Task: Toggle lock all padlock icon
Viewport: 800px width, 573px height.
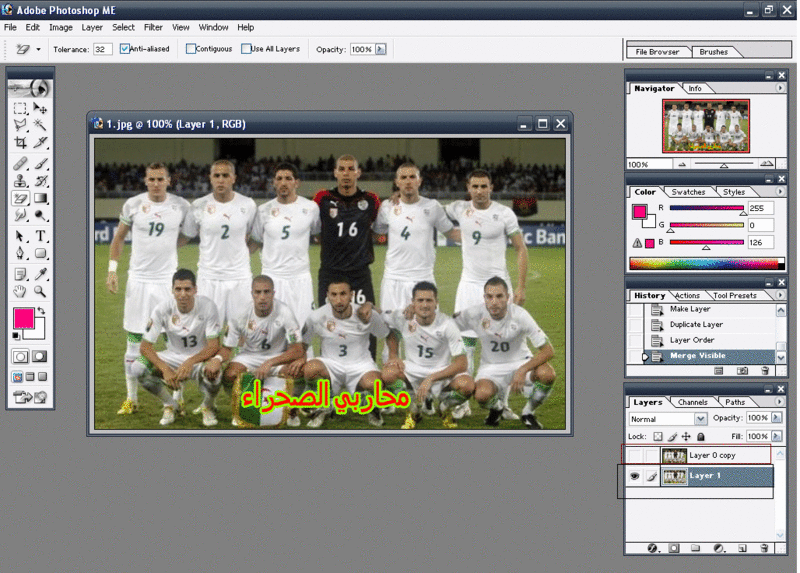Action: [x=701, y=437]
